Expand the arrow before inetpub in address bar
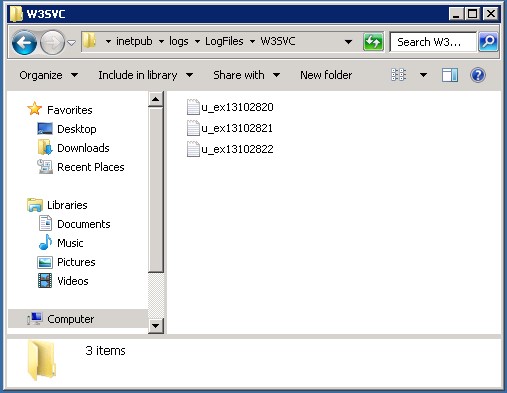 coord(108,42)
